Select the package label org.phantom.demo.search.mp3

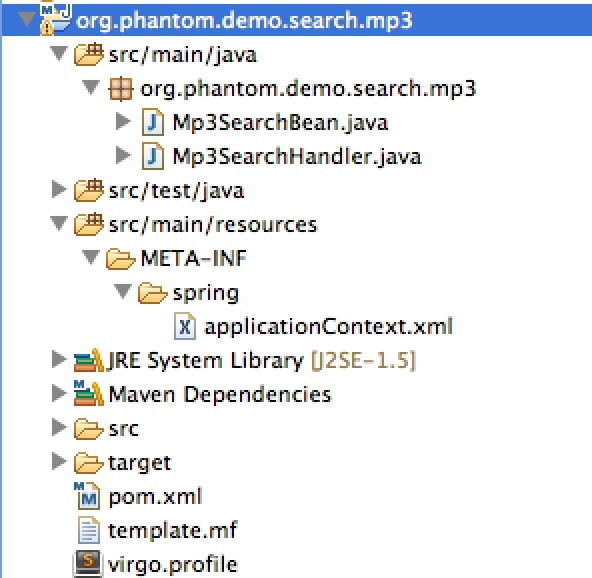coord(308,90)
